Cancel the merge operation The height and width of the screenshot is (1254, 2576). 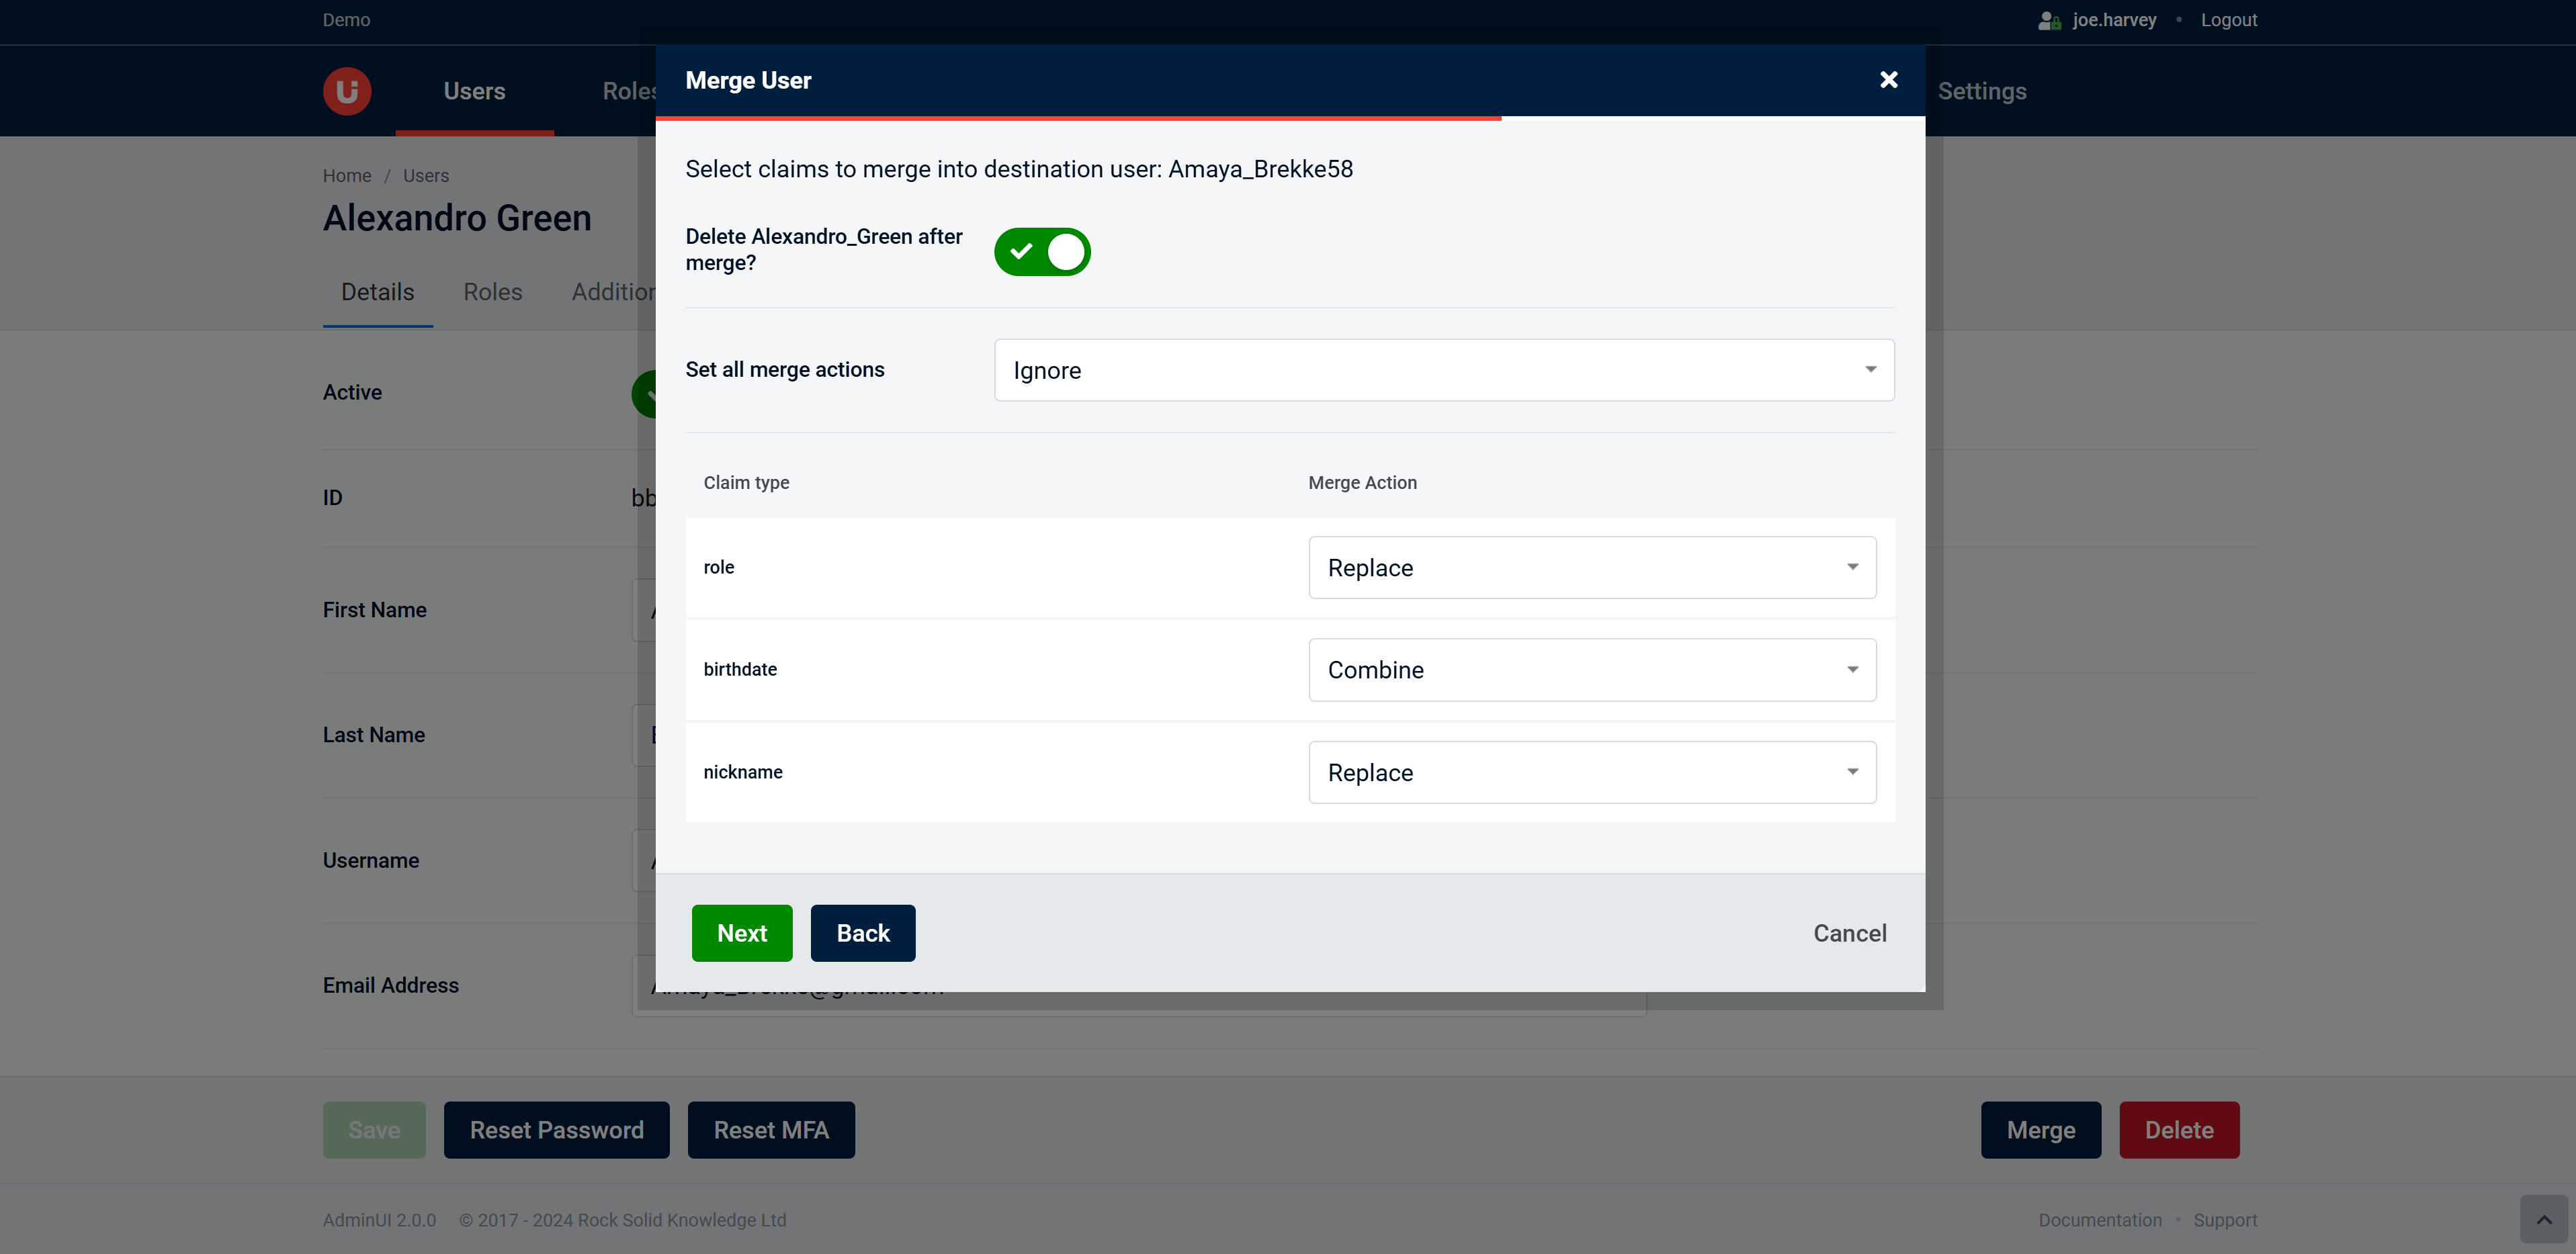[1849, 933]
